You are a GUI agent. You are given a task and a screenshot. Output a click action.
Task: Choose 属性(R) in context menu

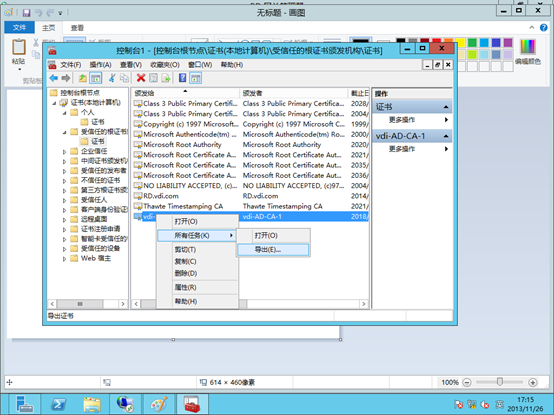(197, 287)
